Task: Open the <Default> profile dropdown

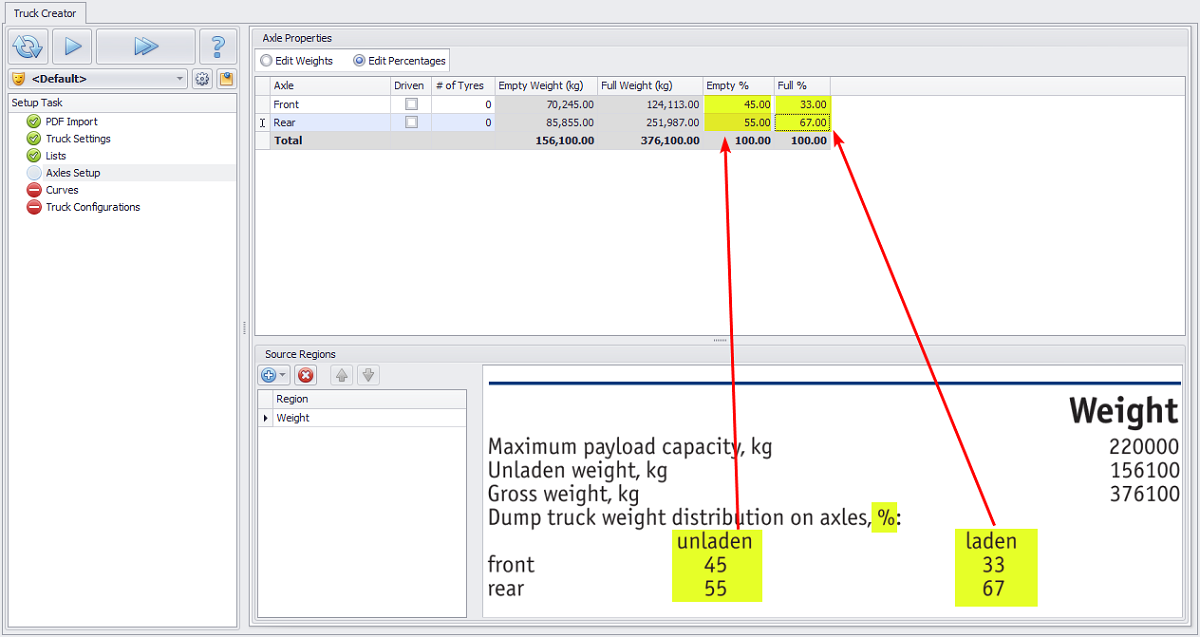Action: coord(180,79)
